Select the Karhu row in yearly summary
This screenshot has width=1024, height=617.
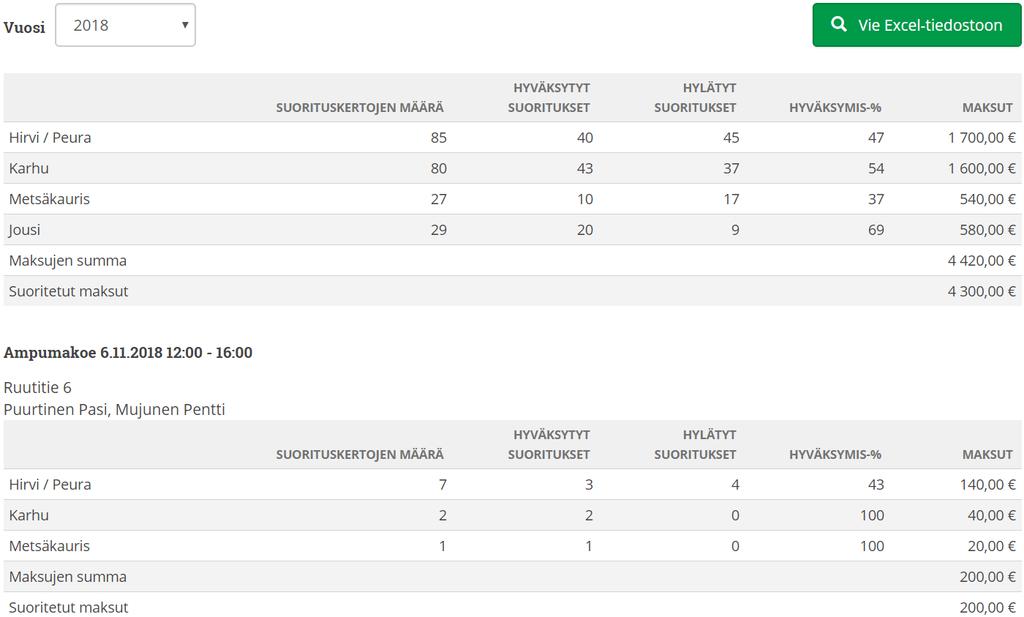pyautogui.click(x=513, y=168)
